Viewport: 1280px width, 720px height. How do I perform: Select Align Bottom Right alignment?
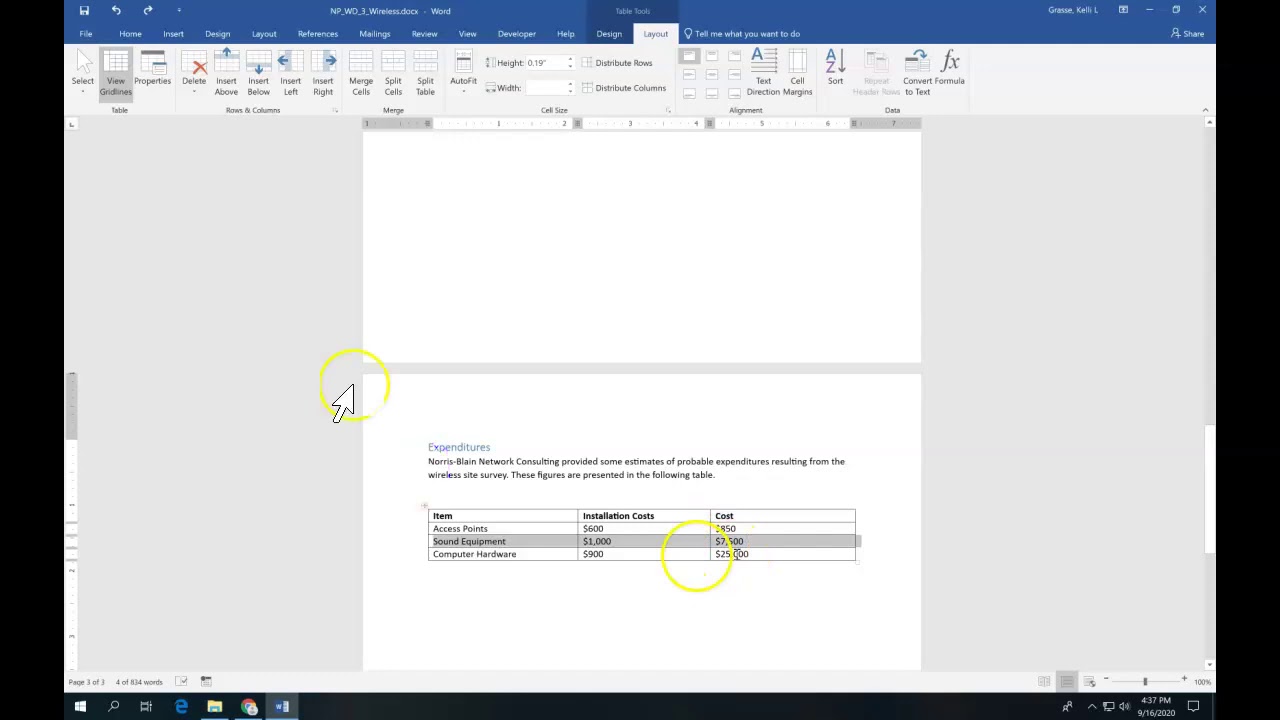(733, 94)
